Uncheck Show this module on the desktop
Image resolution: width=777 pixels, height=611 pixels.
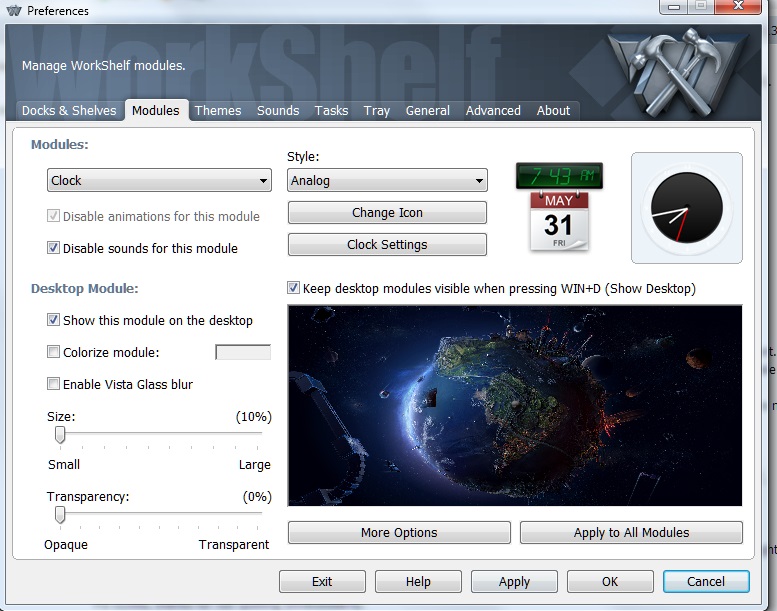coord(54,320)
